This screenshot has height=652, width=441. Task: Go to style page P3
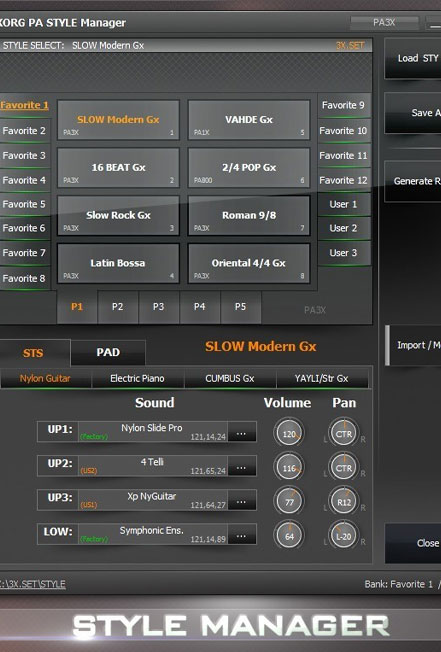point(158,306)
